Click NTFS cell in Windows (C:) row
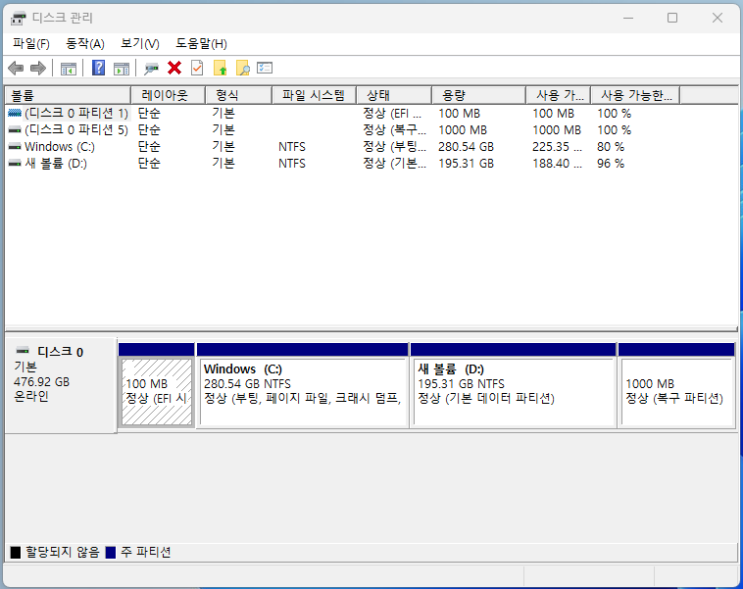The width and height of the screenshot is (743, 589). (291, 147)
